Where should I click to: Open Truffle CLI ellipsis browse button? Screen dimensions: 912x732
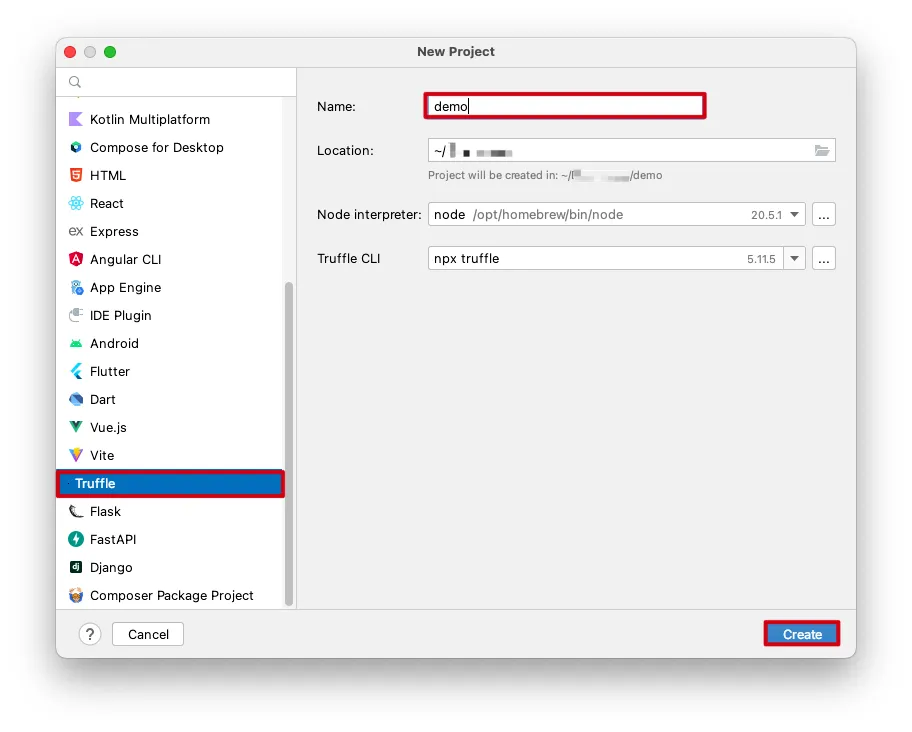[824, 258]
